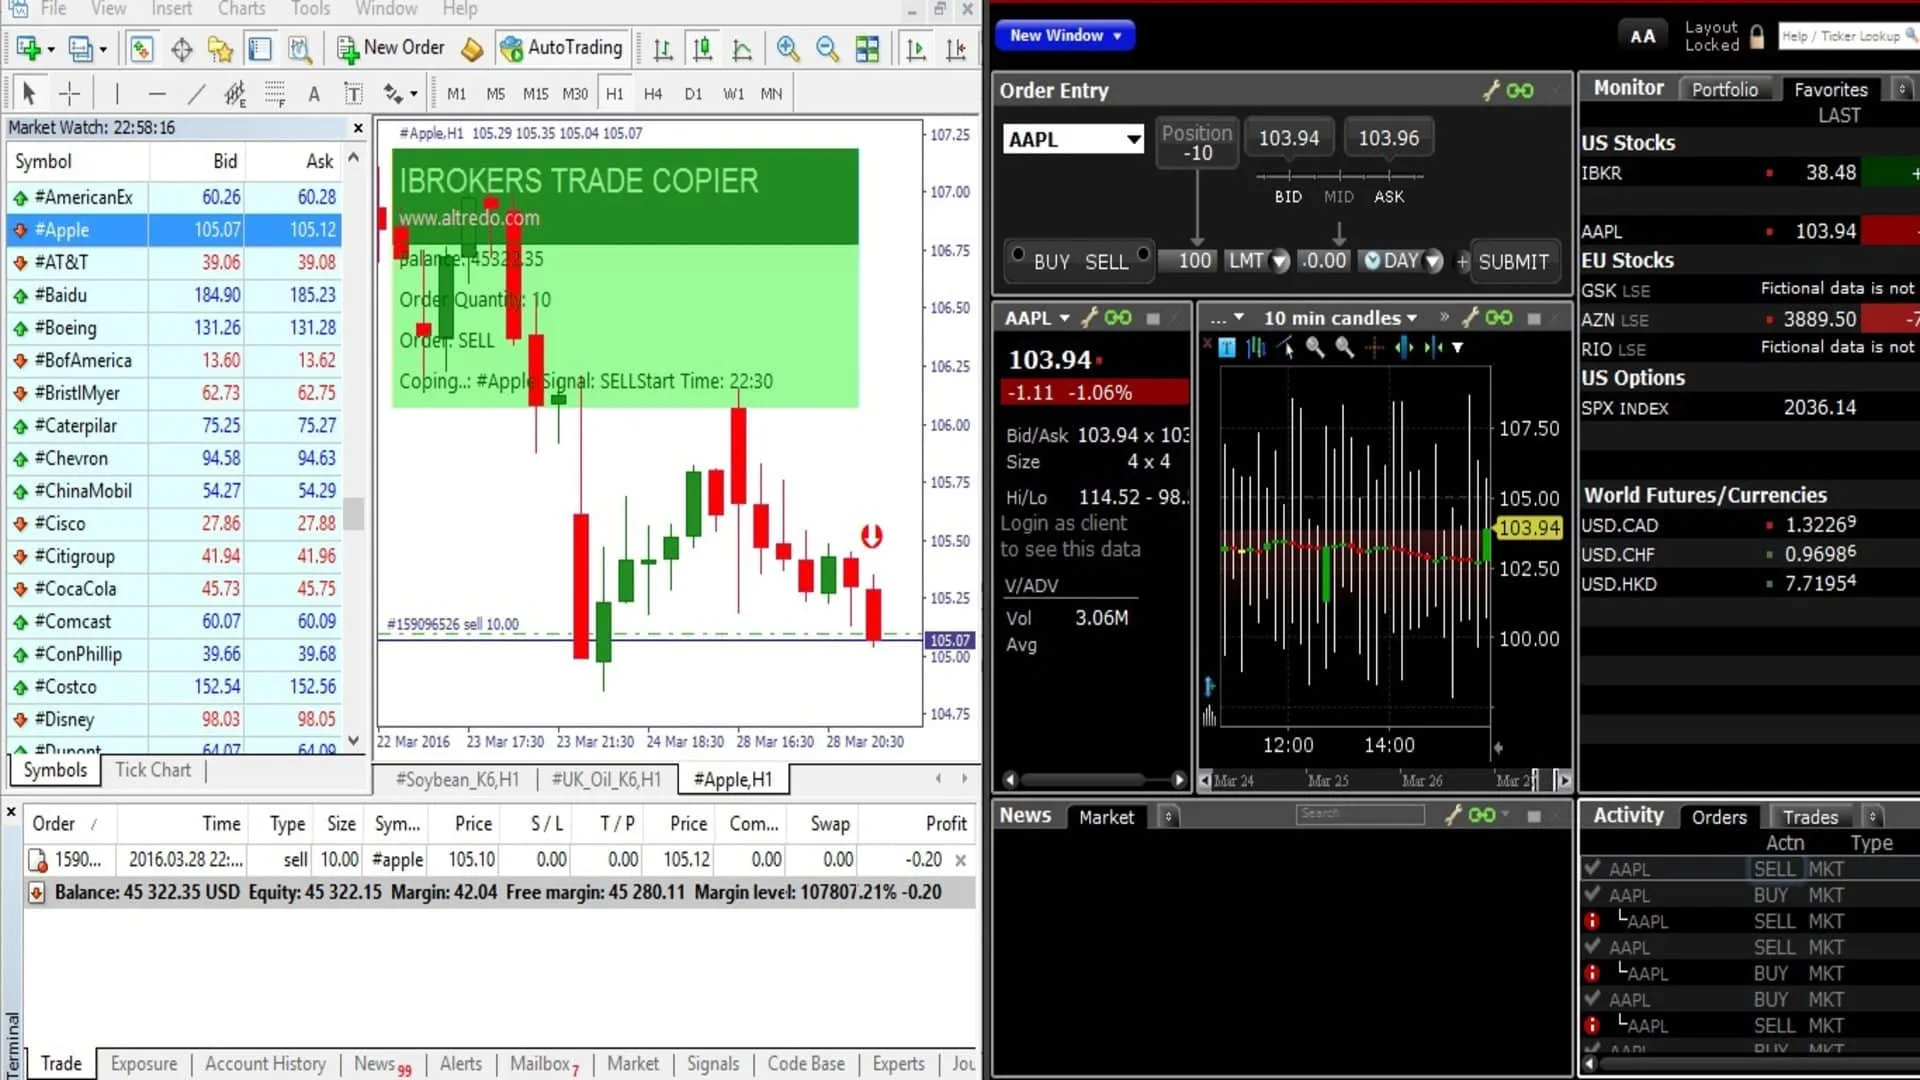This screenshot has width=1920, height=1080.
Task: Select the trendline drawing tool
Action: tap(196, 94)
